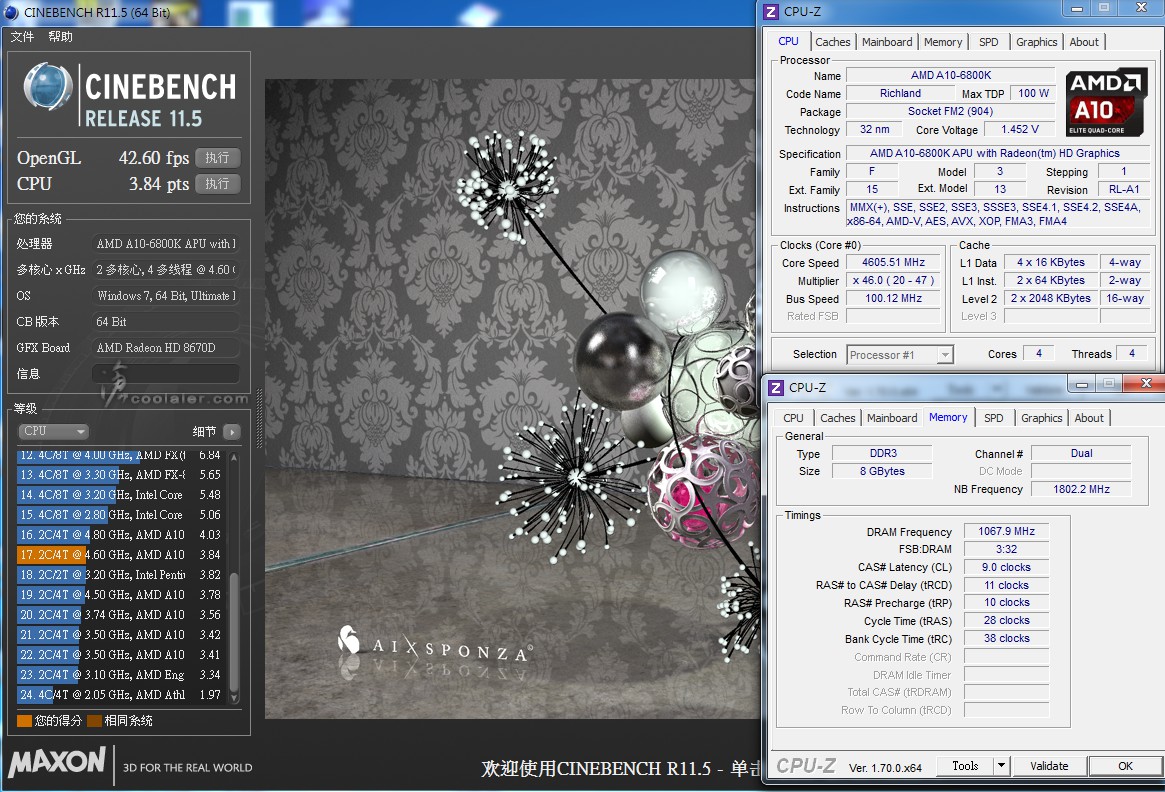The height and width of the screenshot is (792, 1165).
Task: Click the orange 您的得分 legend swatch
Action: tap(25, 721)
